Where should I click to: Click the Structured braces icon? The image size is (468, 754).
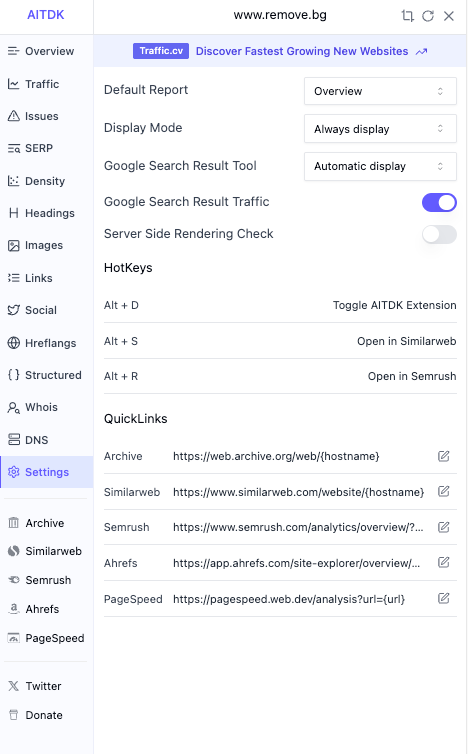pos(13,375)
